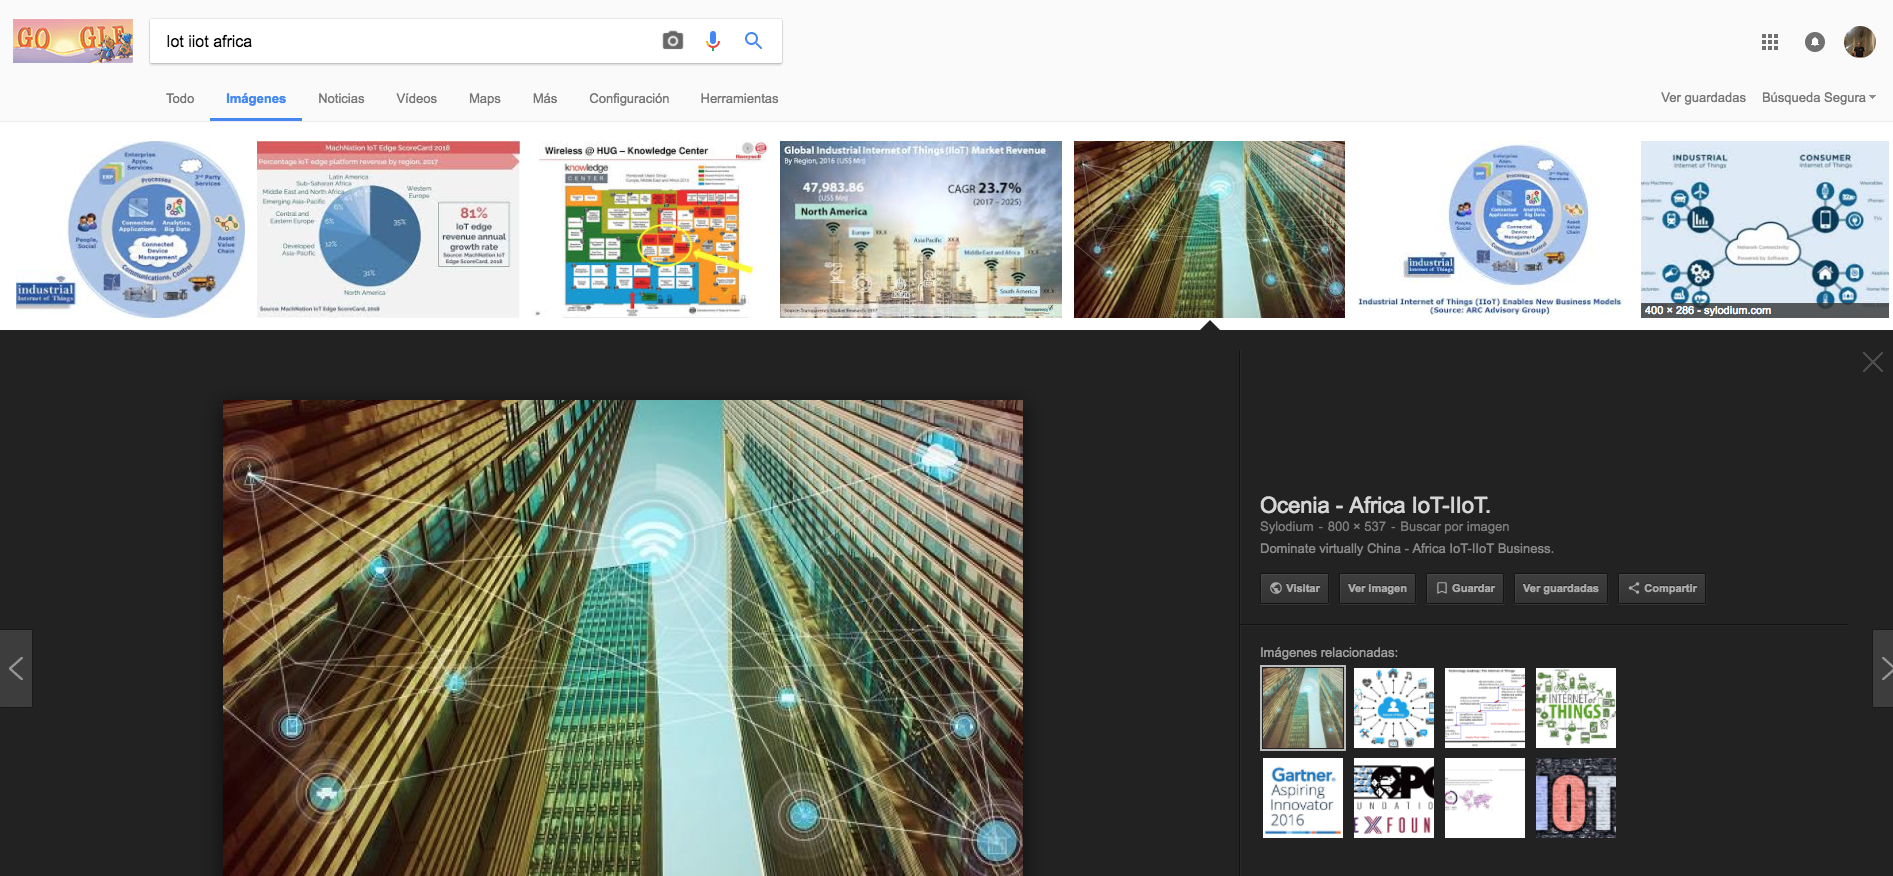1893x876 pixels.
Task: Go to the previous image arrow
Action: (x=16, y=669)
